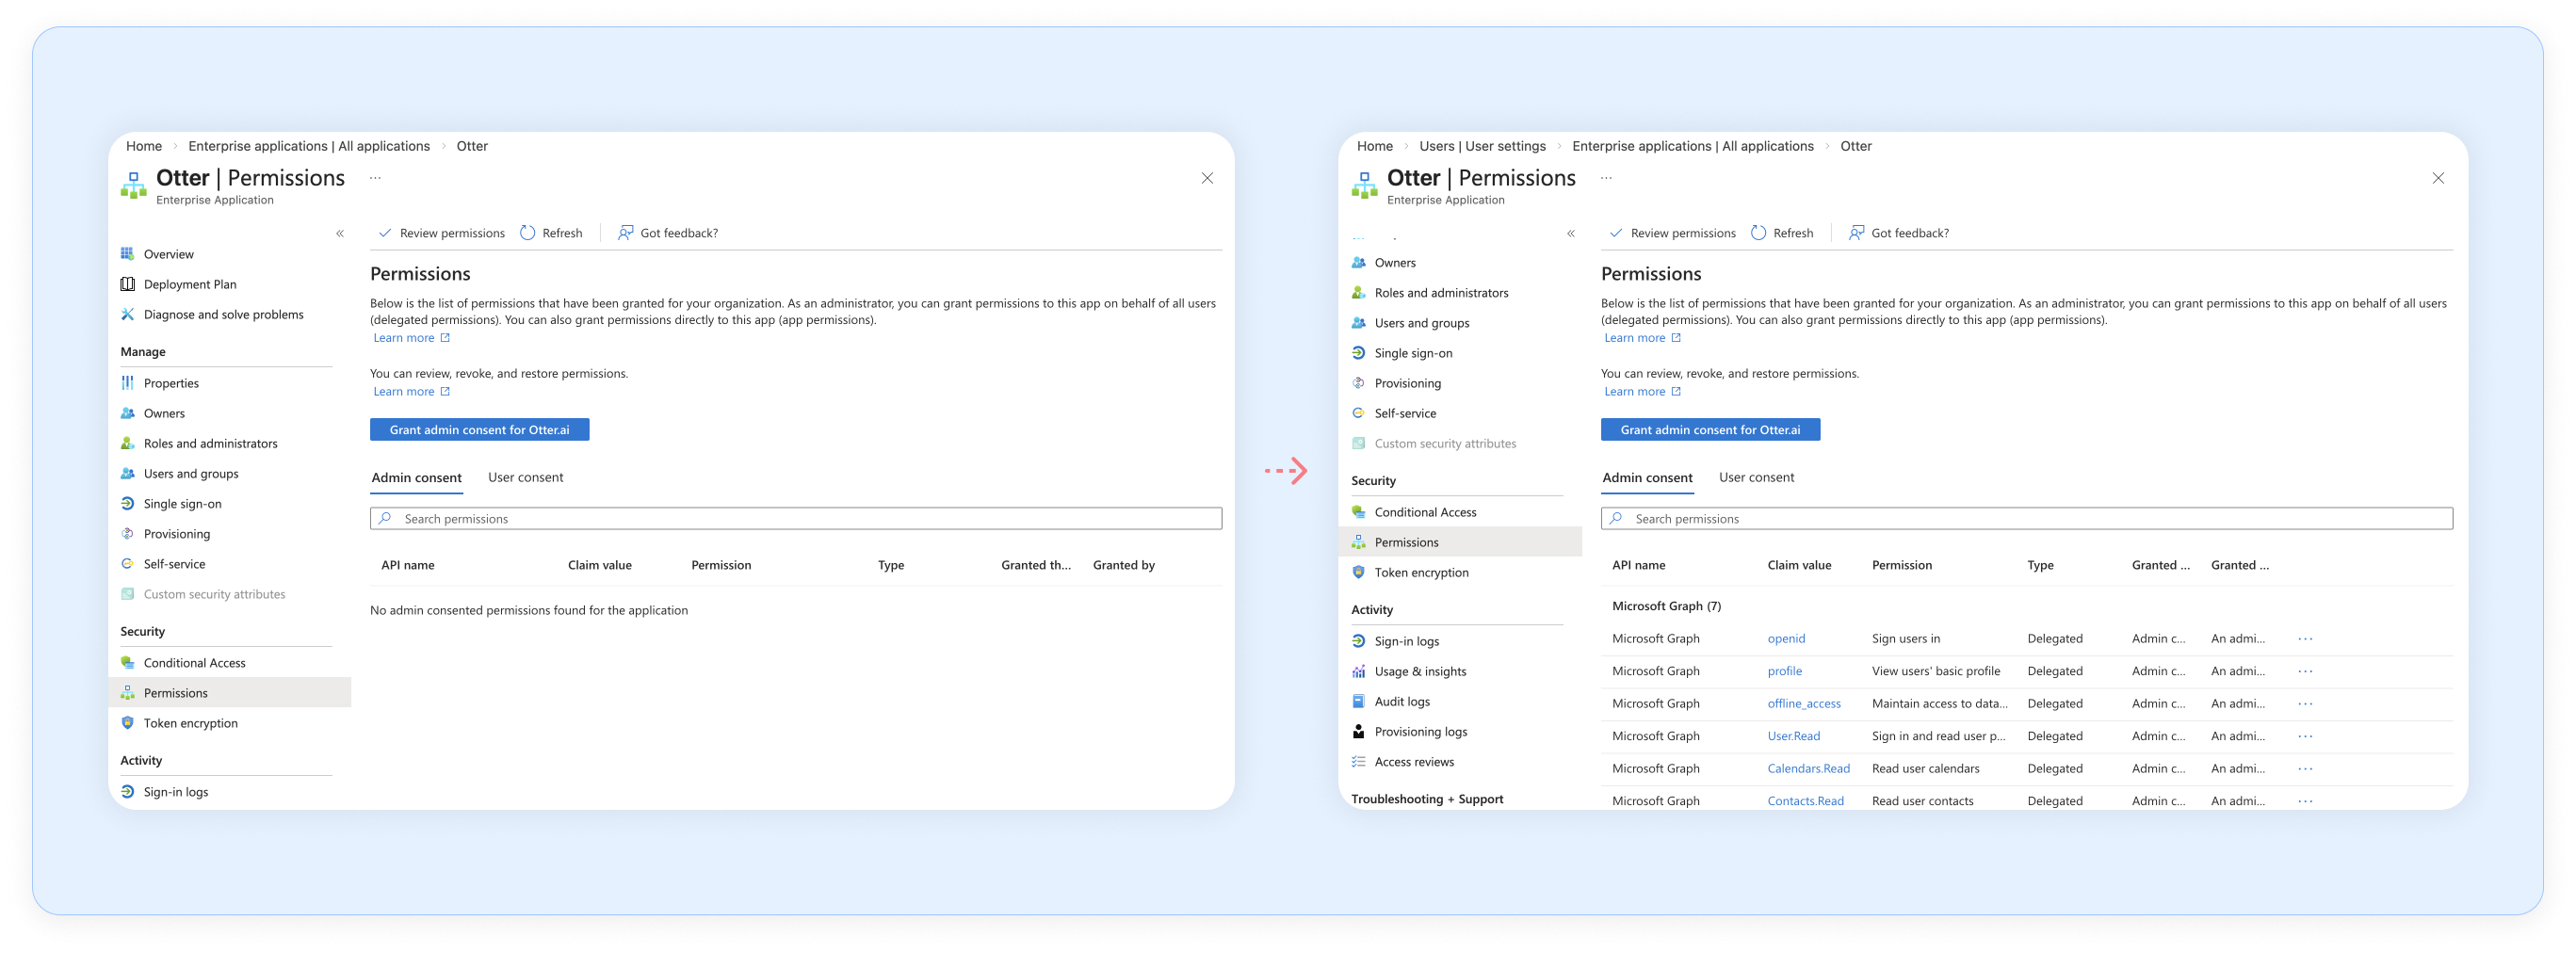This screenshot has width=2576, height=953.
Task: Open Overview in the left sidebar
Action: (x=168, y=254)
